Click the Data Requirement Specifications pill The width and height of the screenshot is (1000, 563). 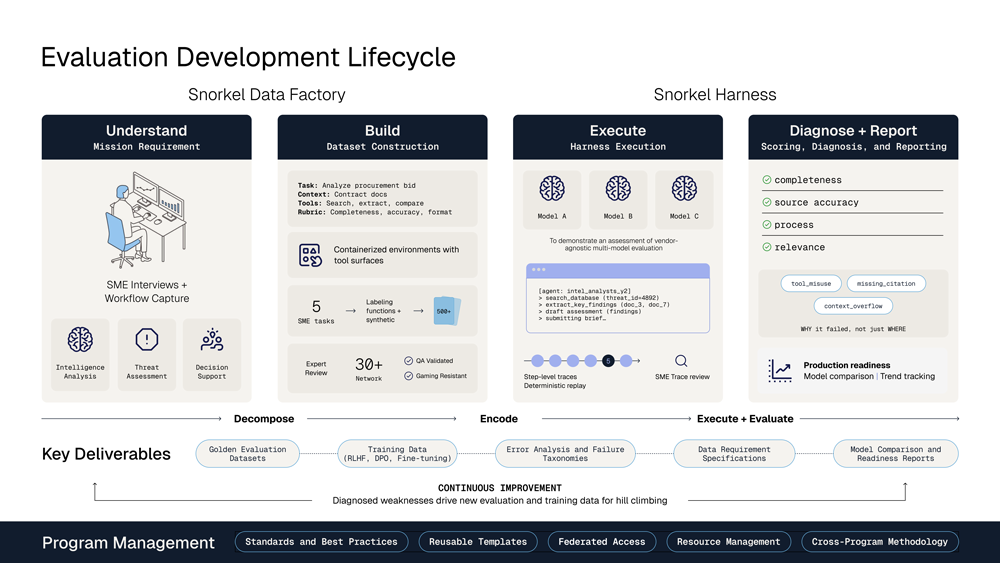point(734,453)
